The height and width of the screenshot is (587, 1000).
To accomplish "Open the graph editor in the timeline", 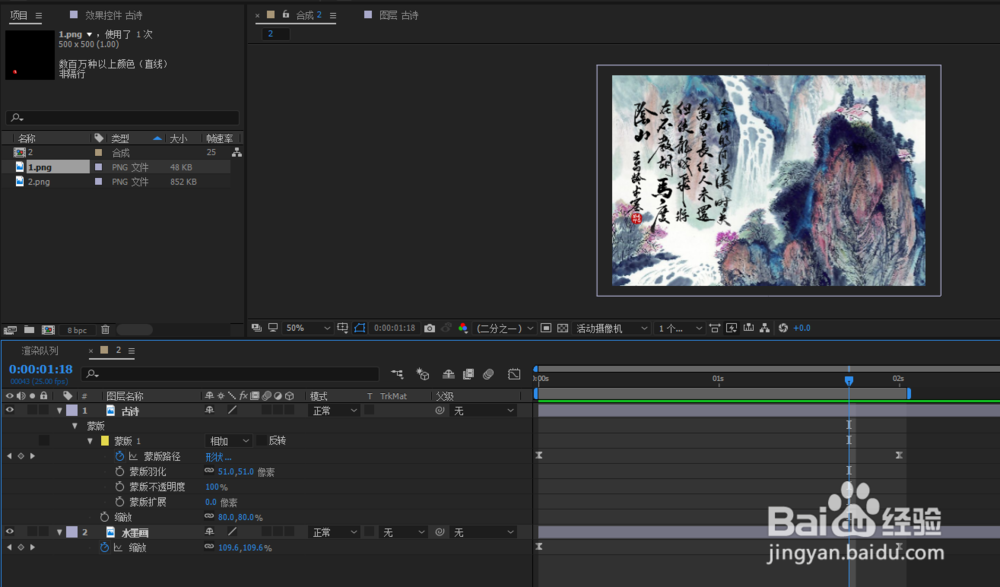I will pos(513,374).
